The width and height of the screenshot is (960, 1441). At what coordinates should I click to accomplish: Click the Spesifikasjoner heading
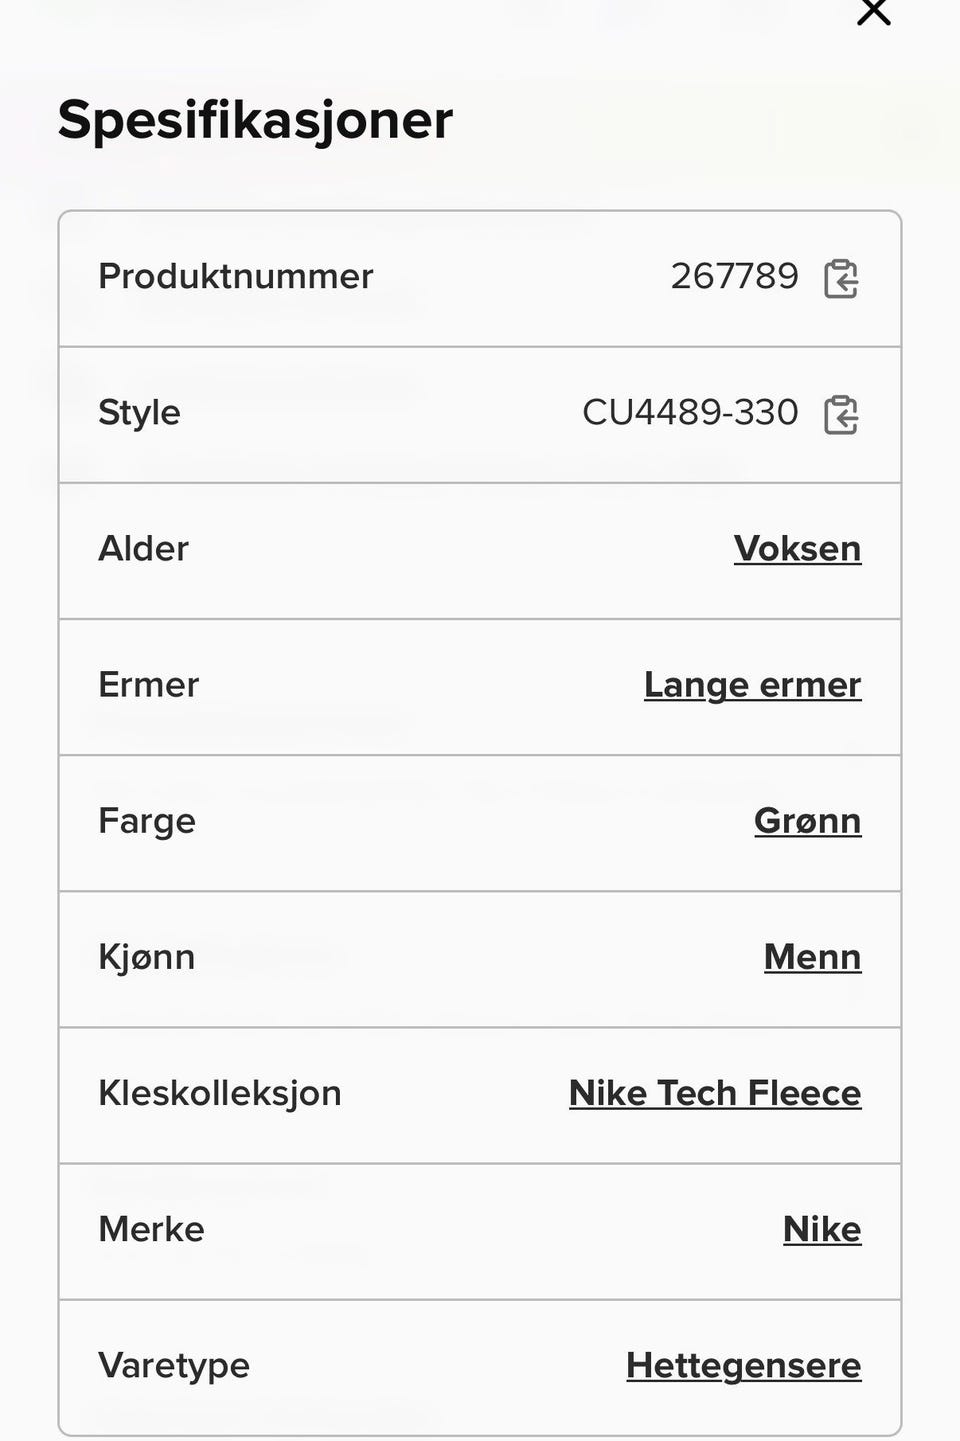pyautogui.click(x=255, y=120)
